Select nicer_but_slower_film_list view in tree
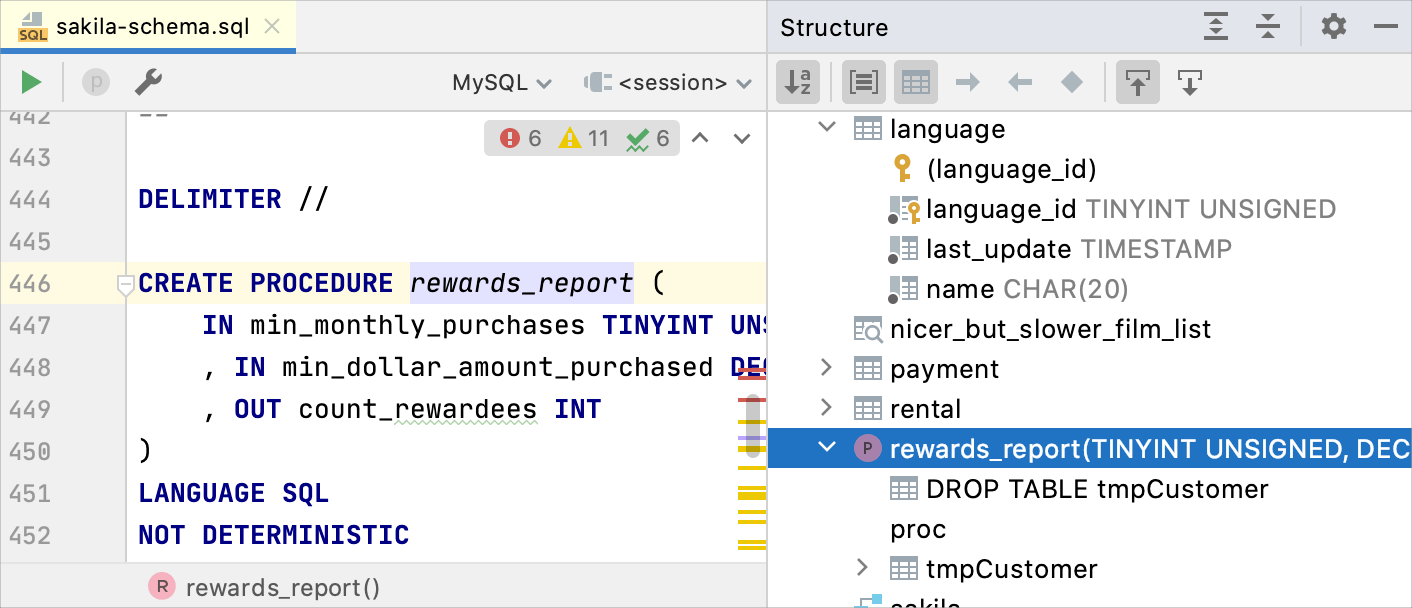This screenshot has height=608, width=1412. point(1050,329)
